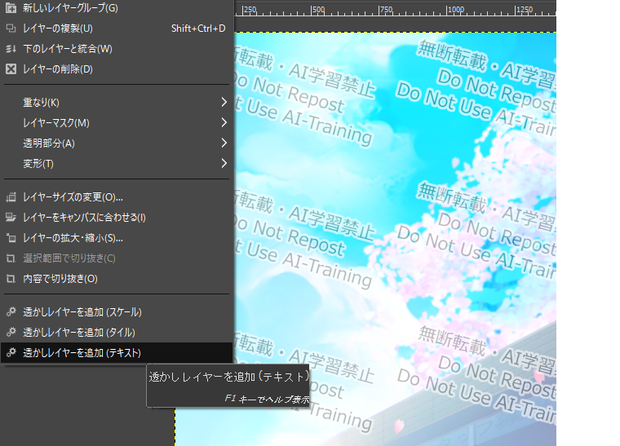Click the new layer group icon
The height and width of the screenshot is (446, 620).
[x=11, y=8]
